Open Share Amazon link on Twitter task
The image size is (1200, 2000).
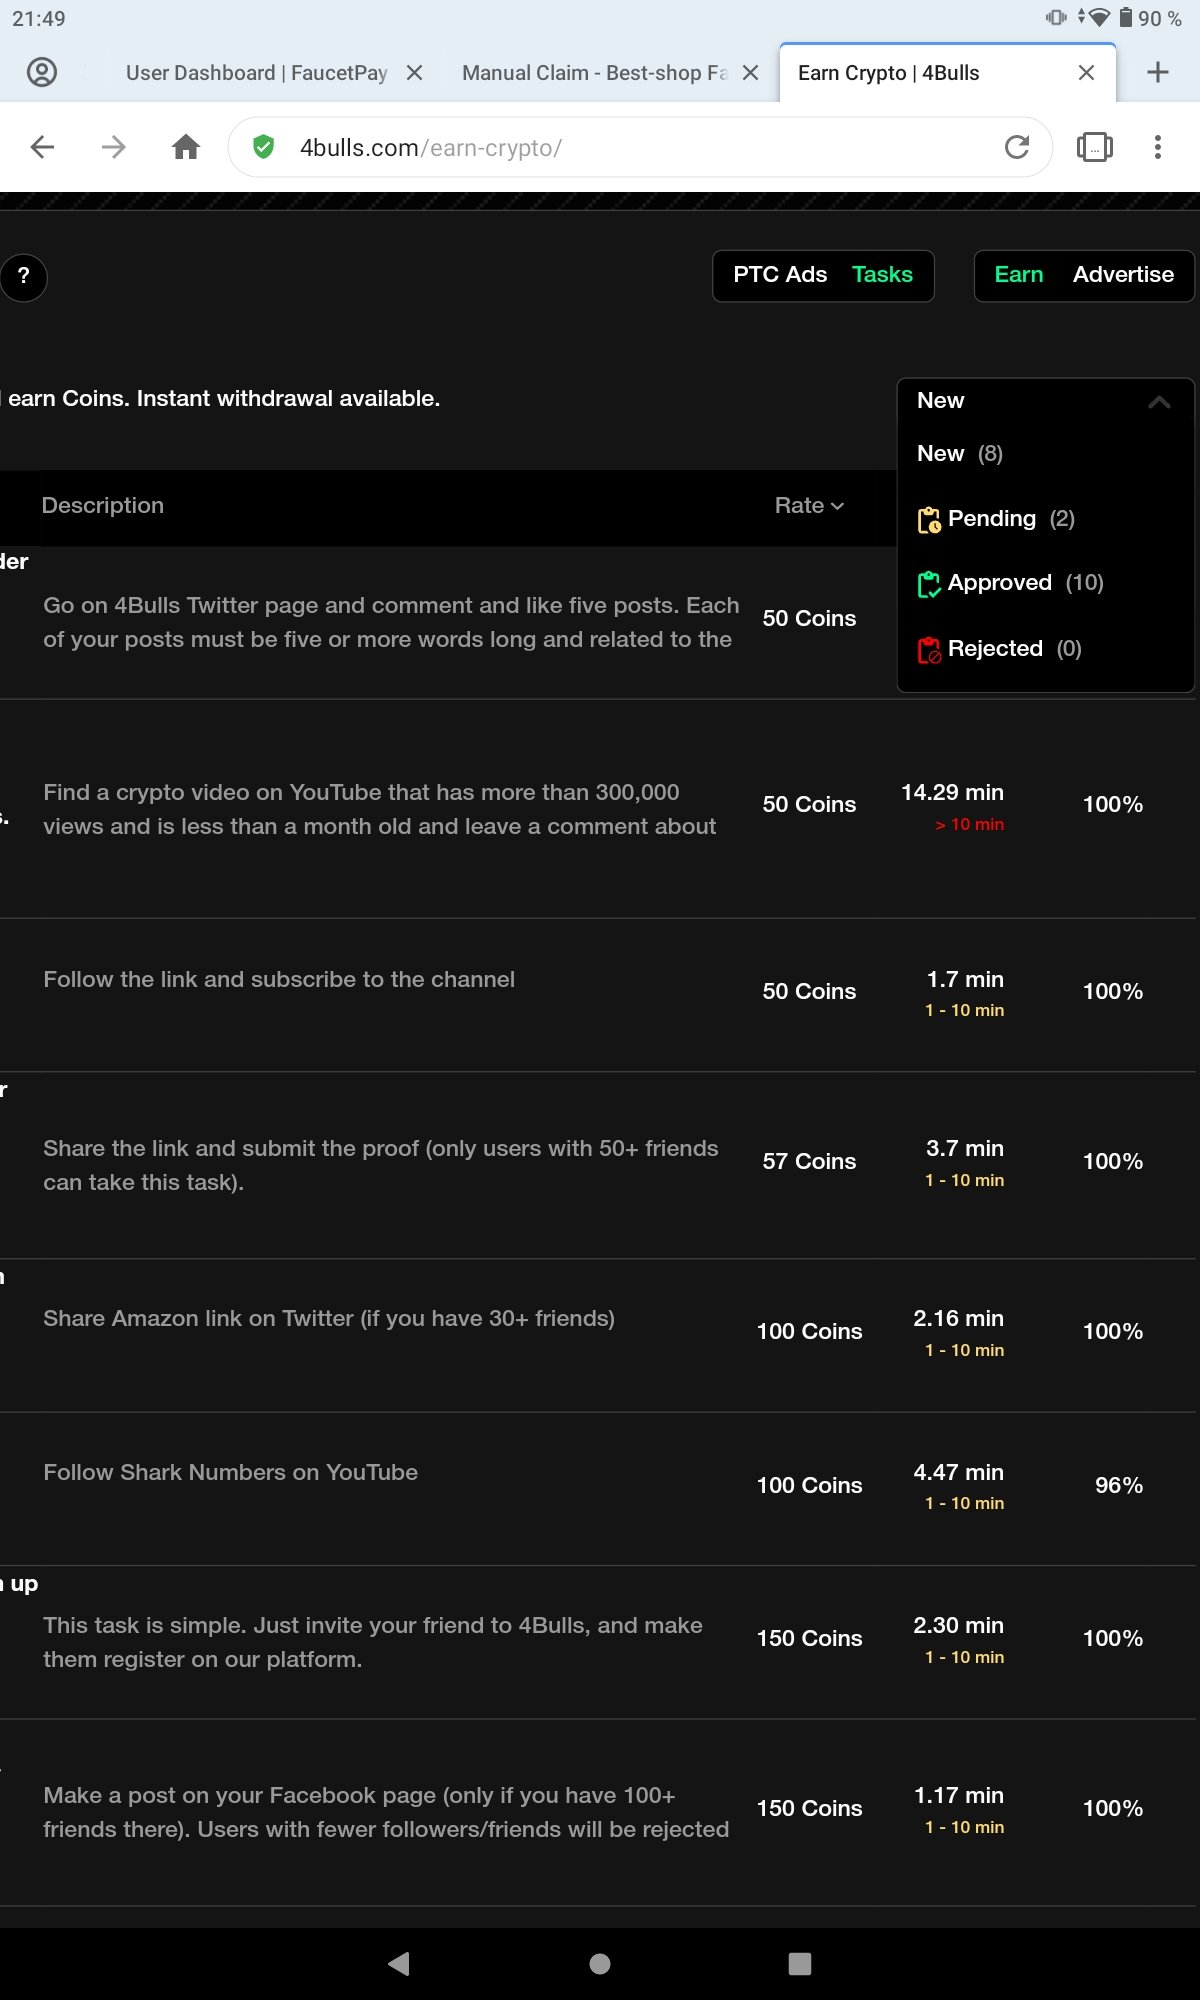pyautogui.click(x=329, y=1319)
